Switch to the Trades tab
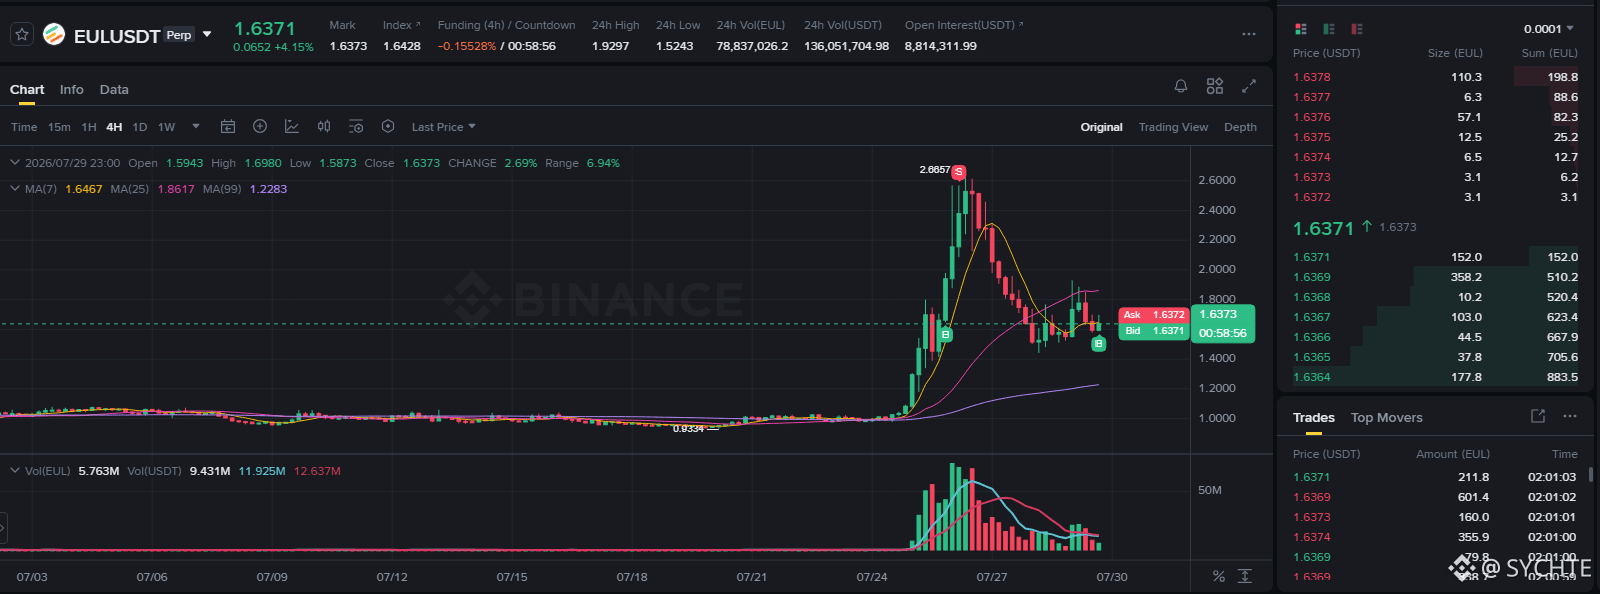Viewport: 1600px width, 594px height. coord(1313,417)
